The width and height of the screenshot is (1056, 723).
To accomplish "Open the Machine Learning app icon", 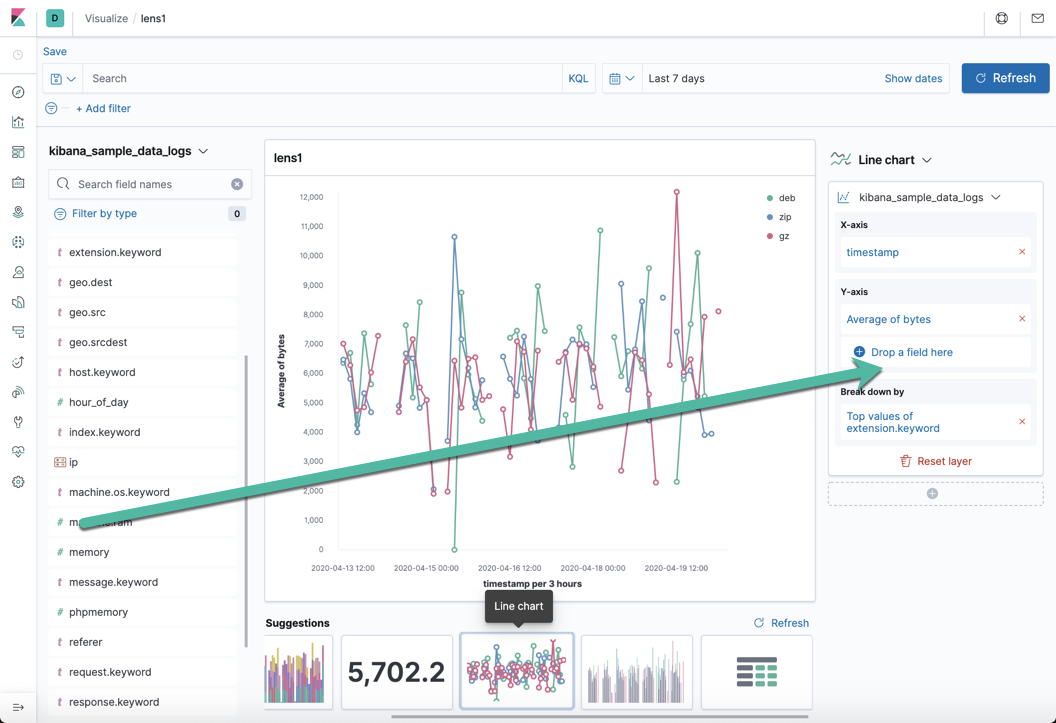I will 16,243.
